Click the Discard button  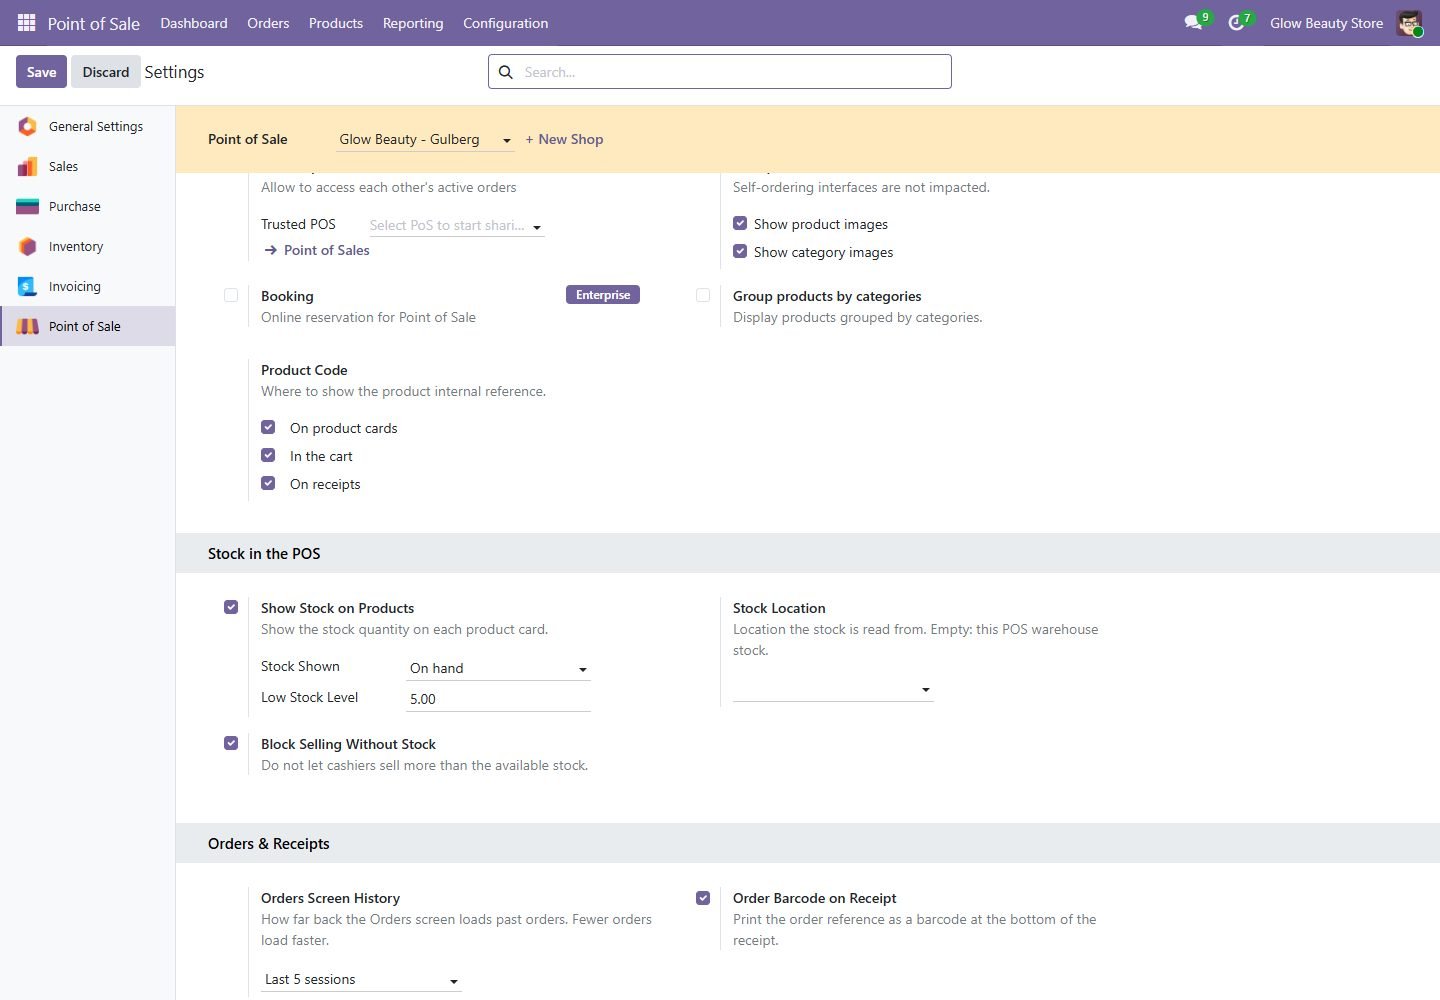[106, 72]
